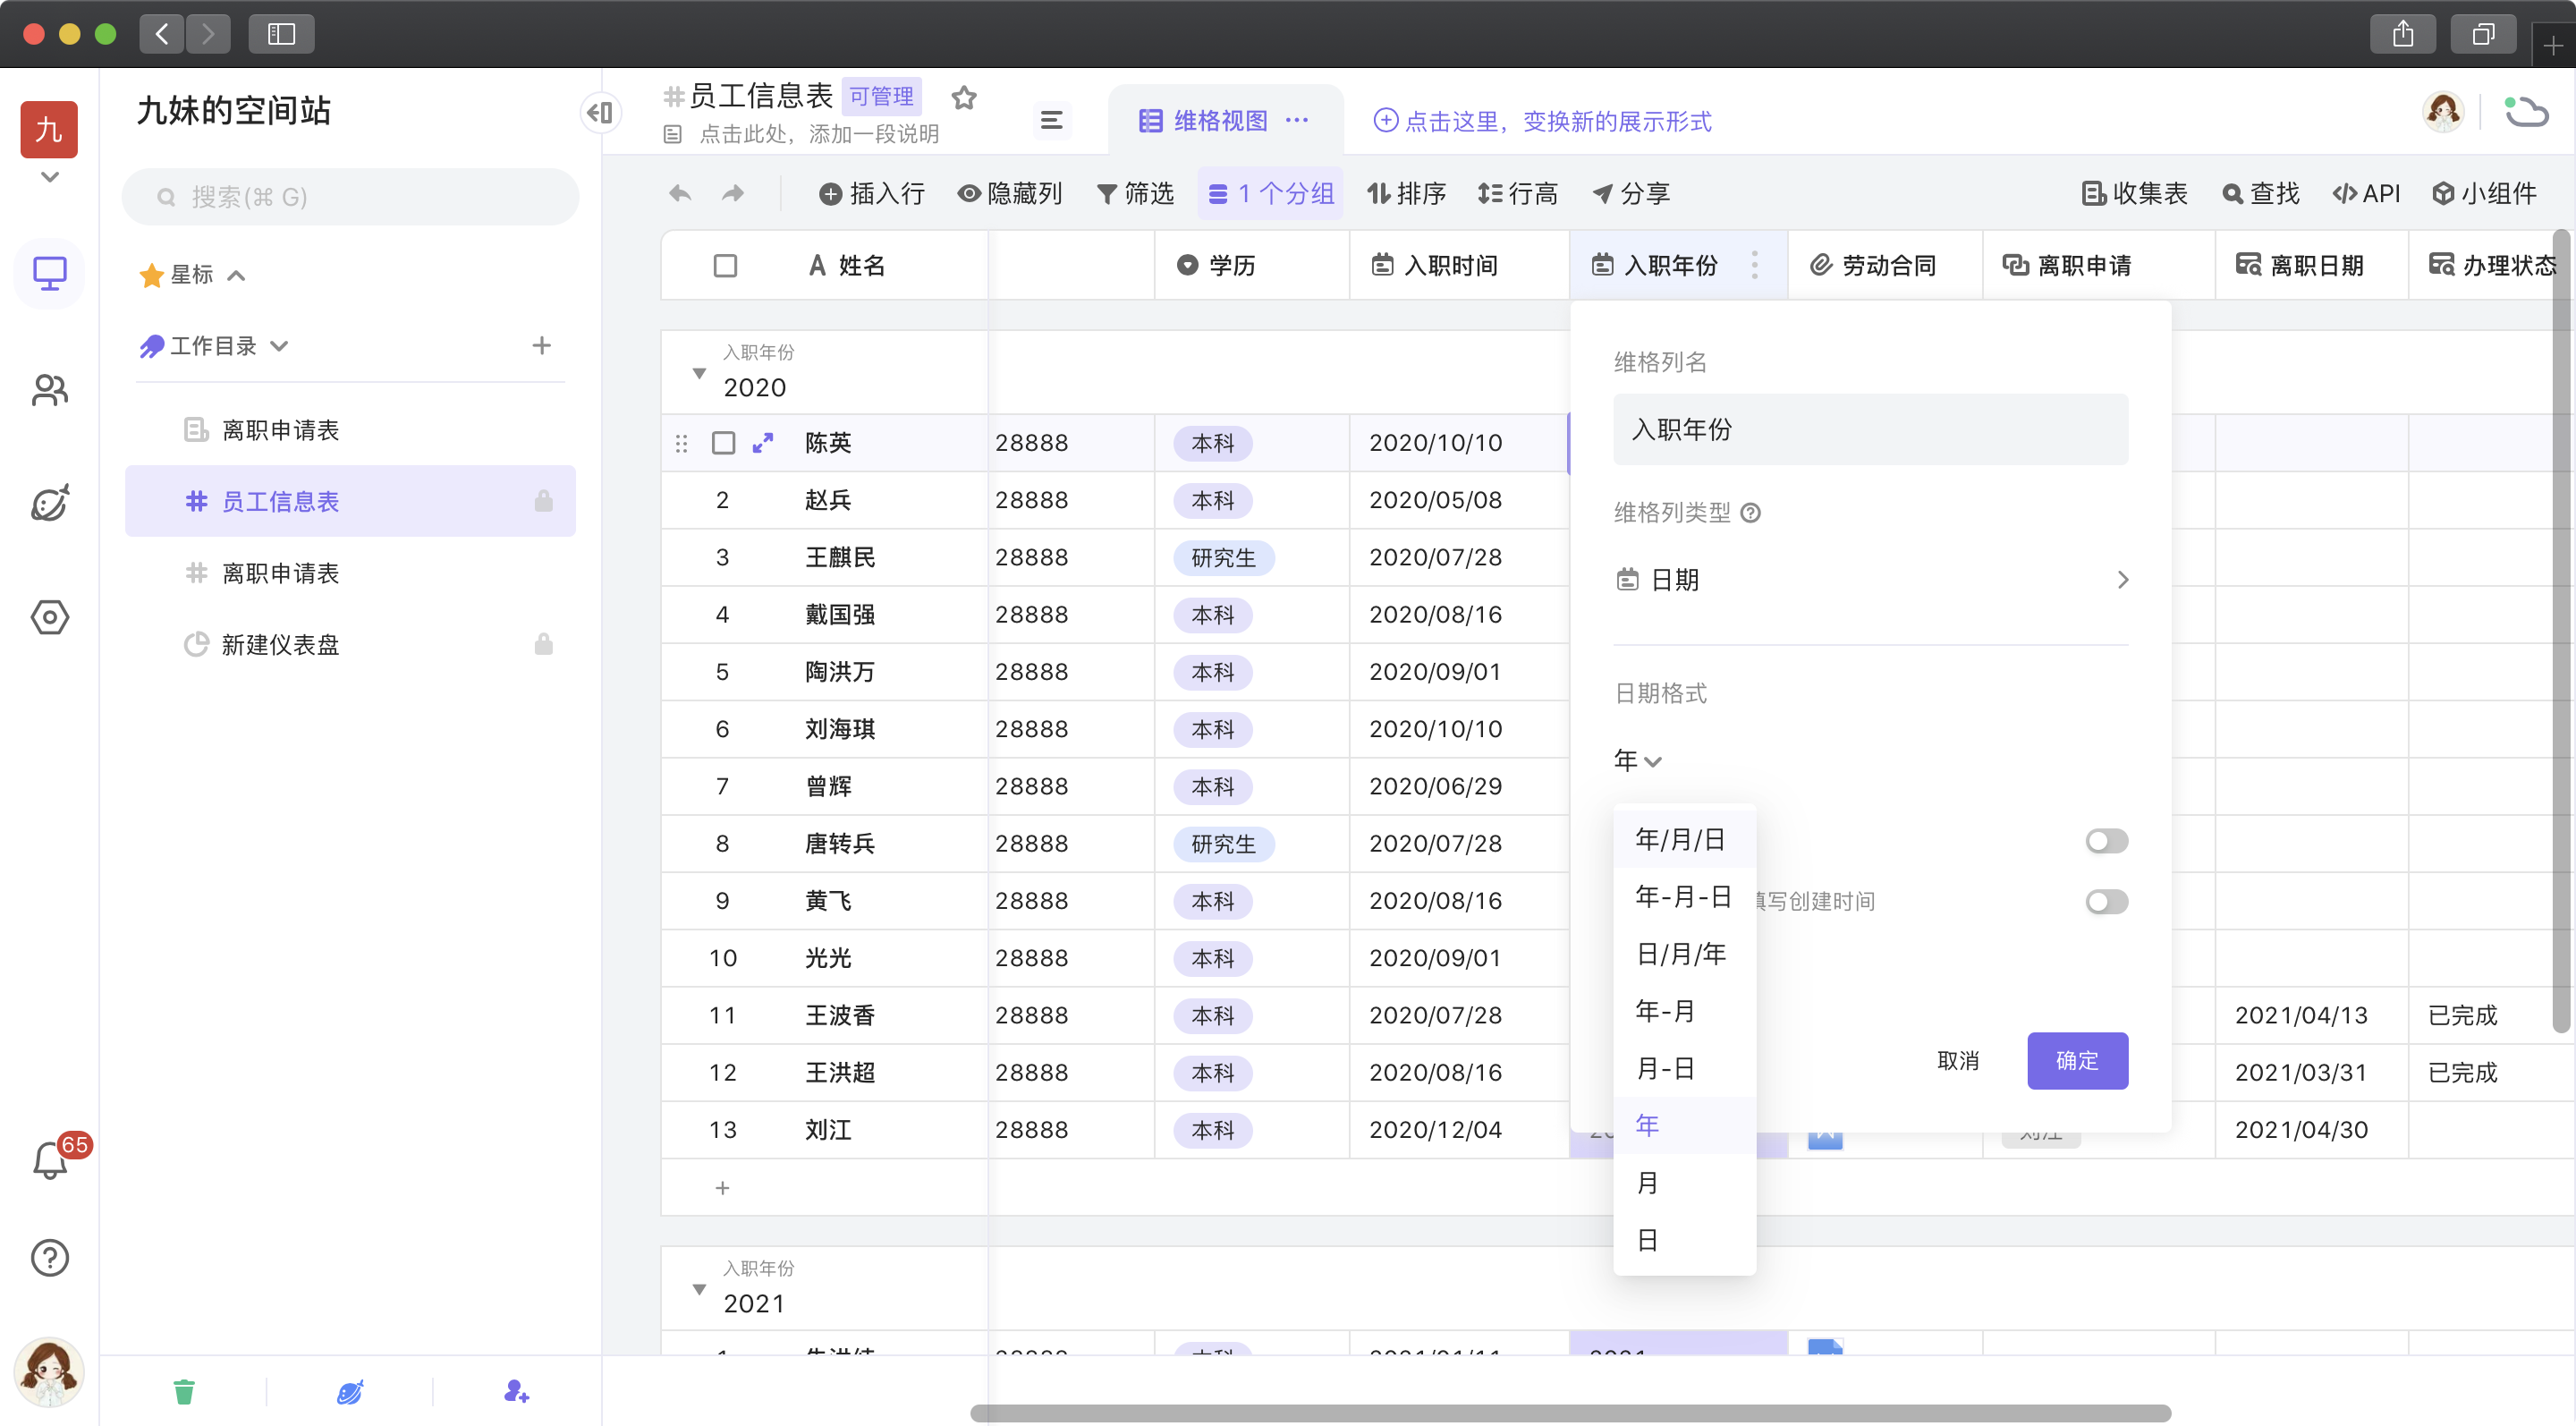Viewport: 2576px width, 1426px height.
Task: Click the 取消 cancel button
Action: coord(1958,1060)
